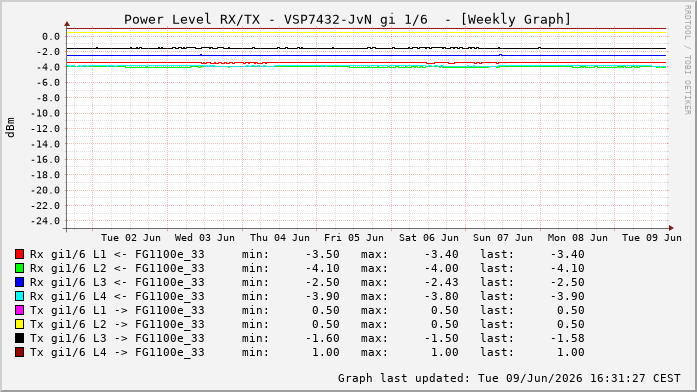
Task: Click the Rx L2 max value -4.00
Action: point(441,268)
